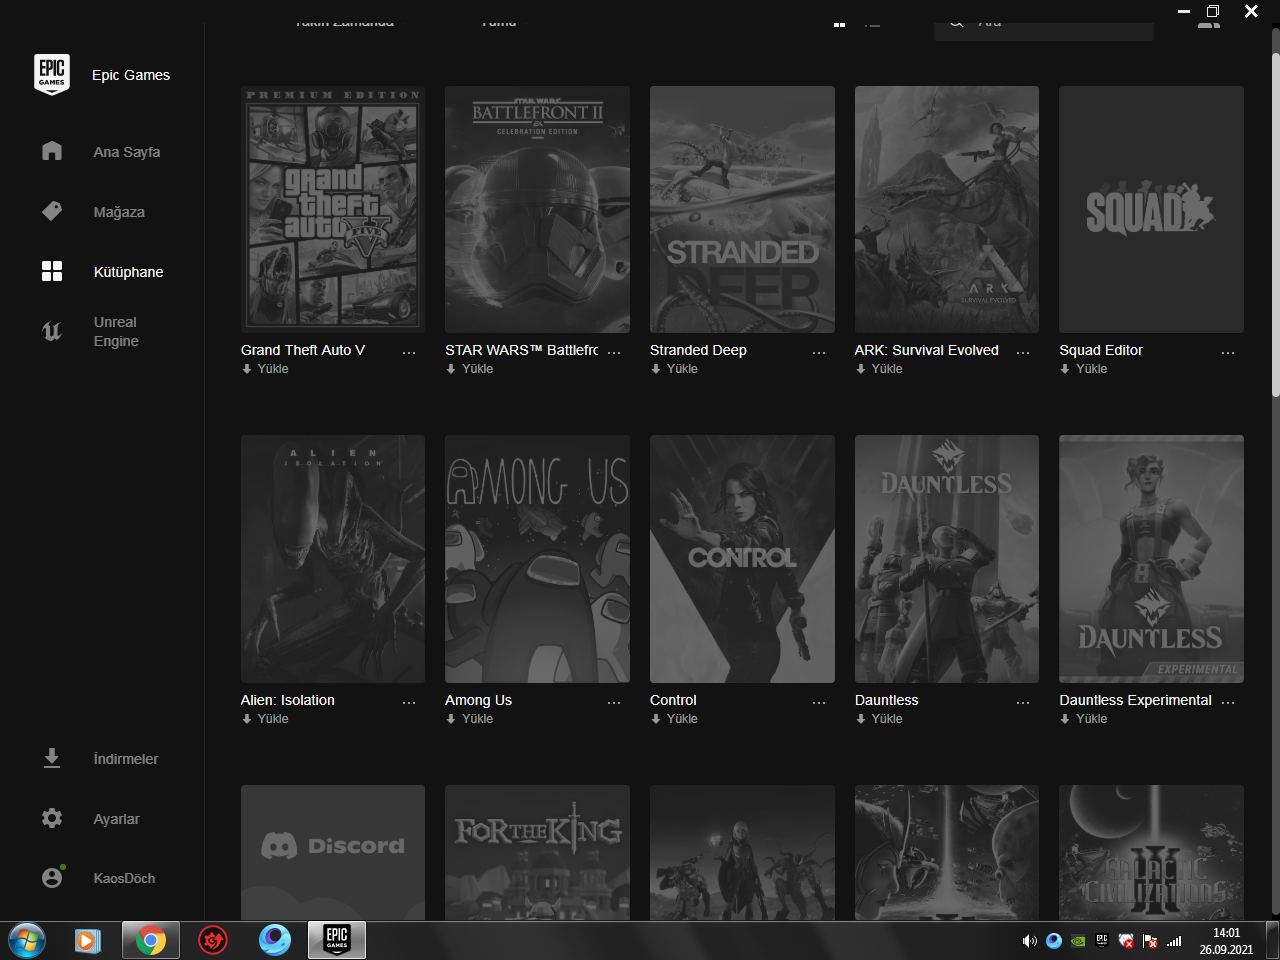Click Yükle below Alien: Isolation
Screen dimensions: 1280x960
click(272, 719)
